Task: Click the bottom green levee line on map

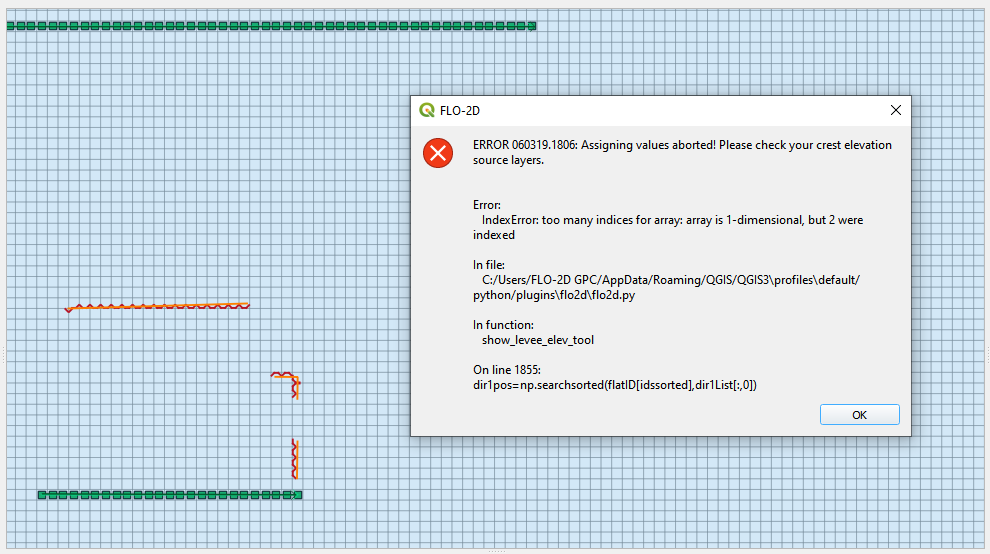Action: (170, 495)
